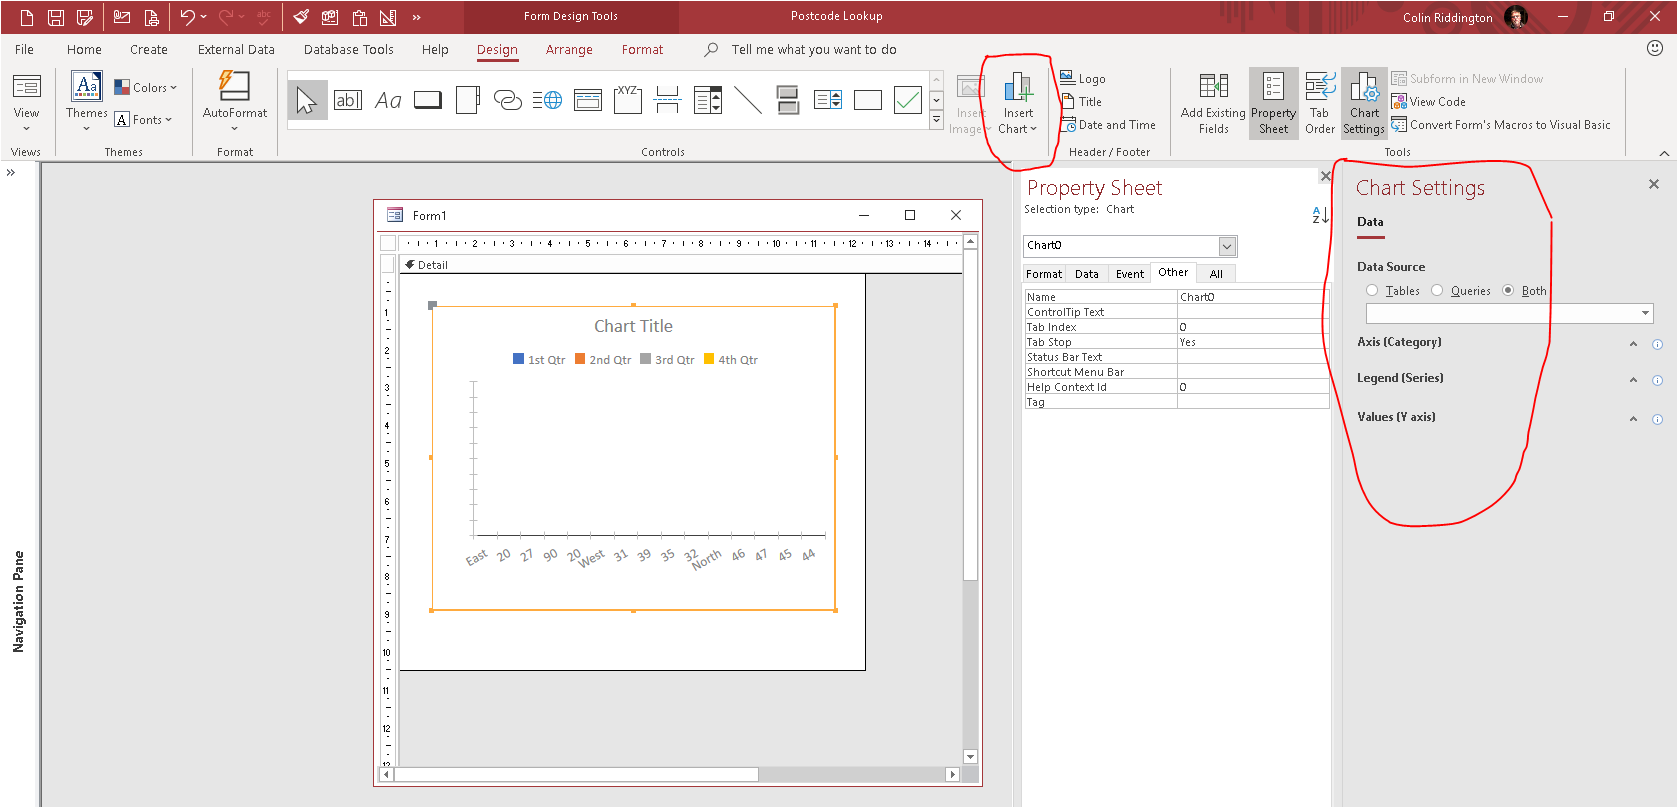Open the Format tab in Property Sheet

tap(1044, 274)
